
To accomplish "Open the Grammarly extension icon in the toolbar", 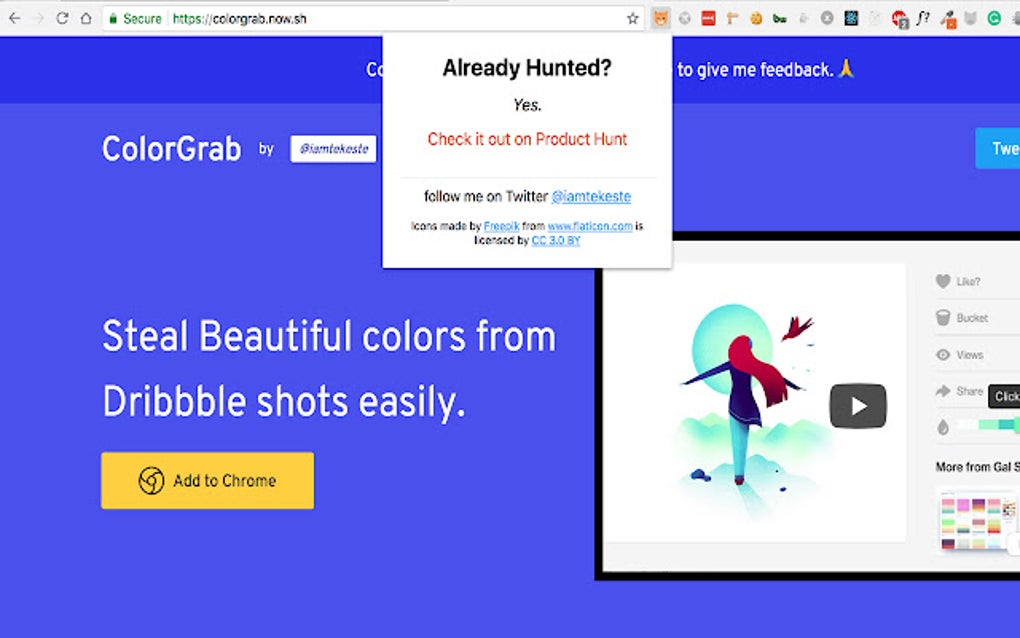I will coord(993,17).
